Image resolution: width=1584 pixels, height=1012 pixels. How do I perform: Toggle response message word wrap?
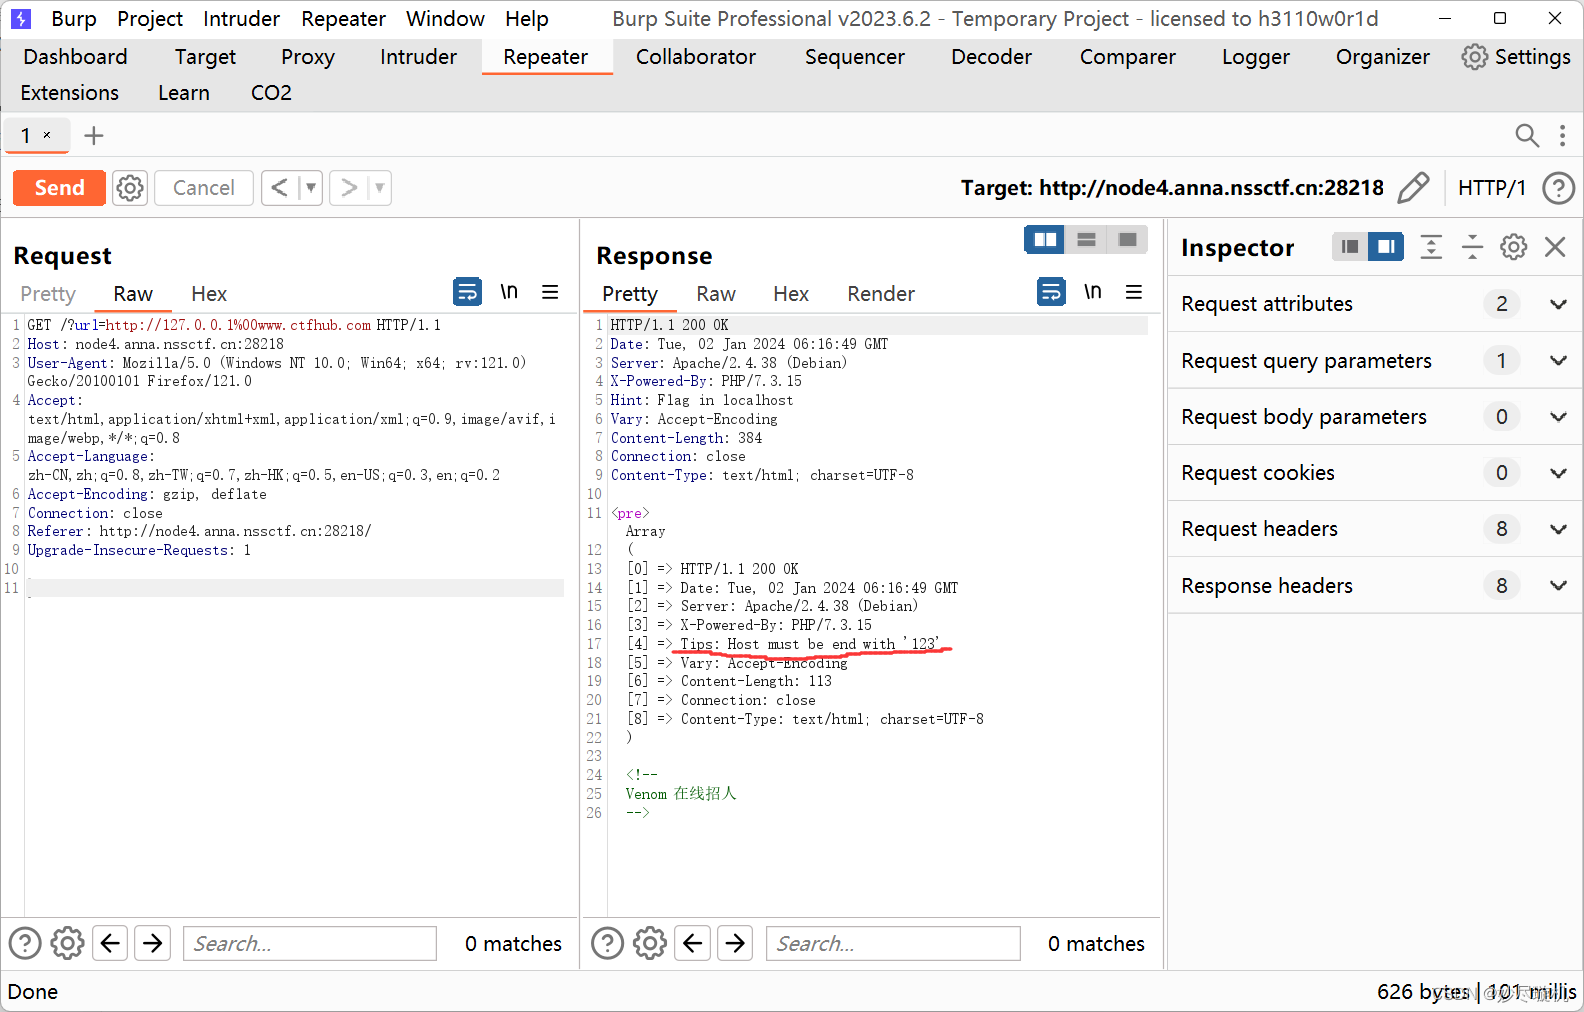(x=1051, y=292)
